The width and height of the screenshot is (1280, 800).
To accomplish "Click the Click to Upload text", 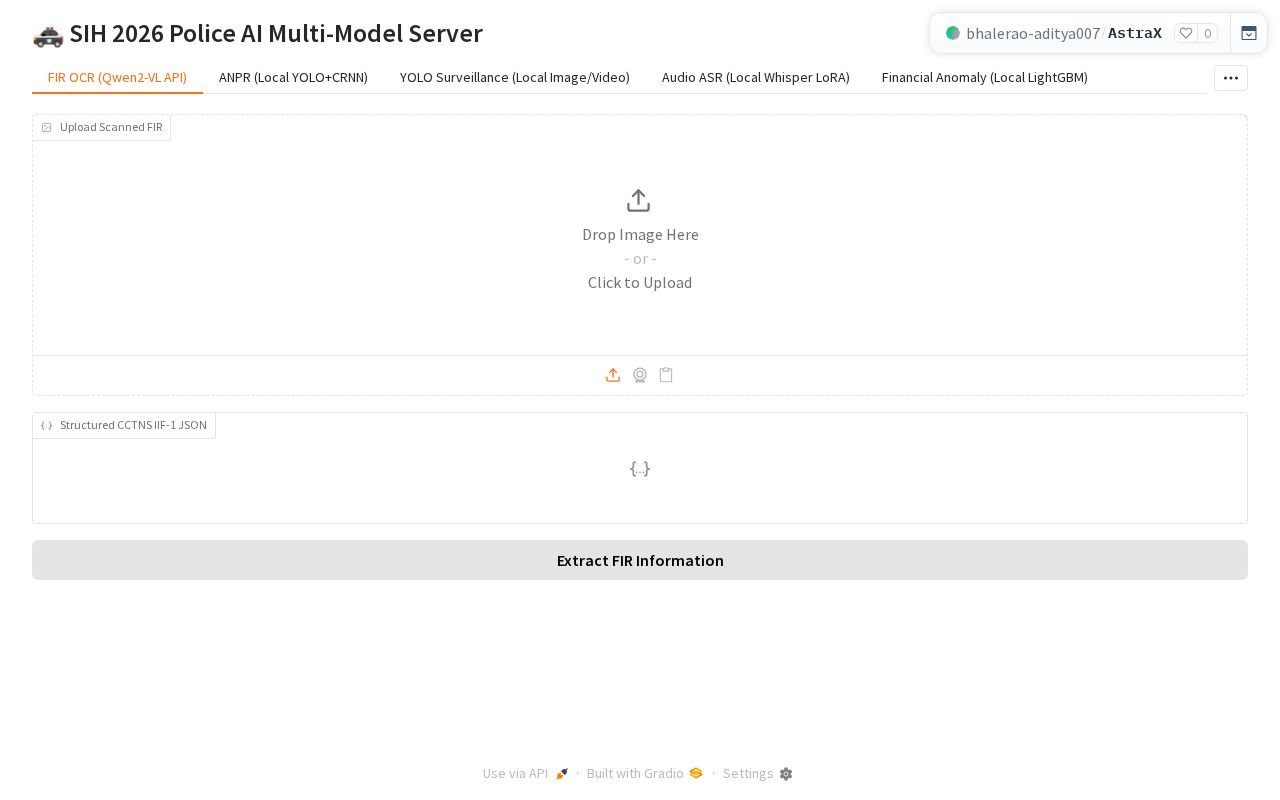I will click(x=640, y=283).
